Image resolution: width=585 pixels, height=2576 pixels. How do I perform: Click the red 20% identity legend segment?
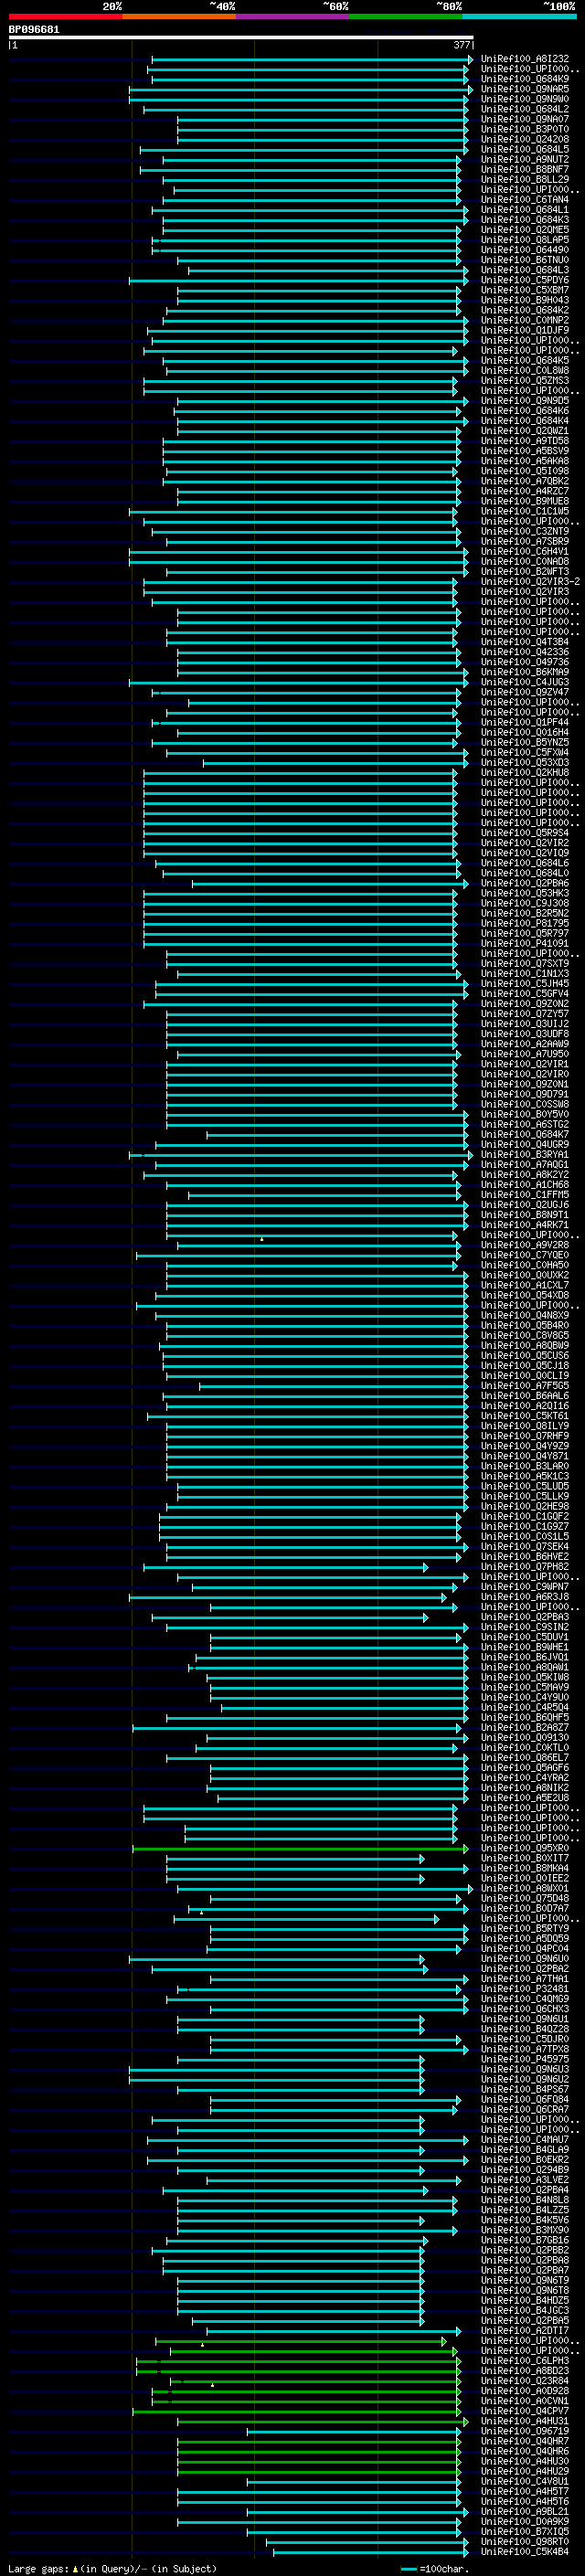(65, 17)
